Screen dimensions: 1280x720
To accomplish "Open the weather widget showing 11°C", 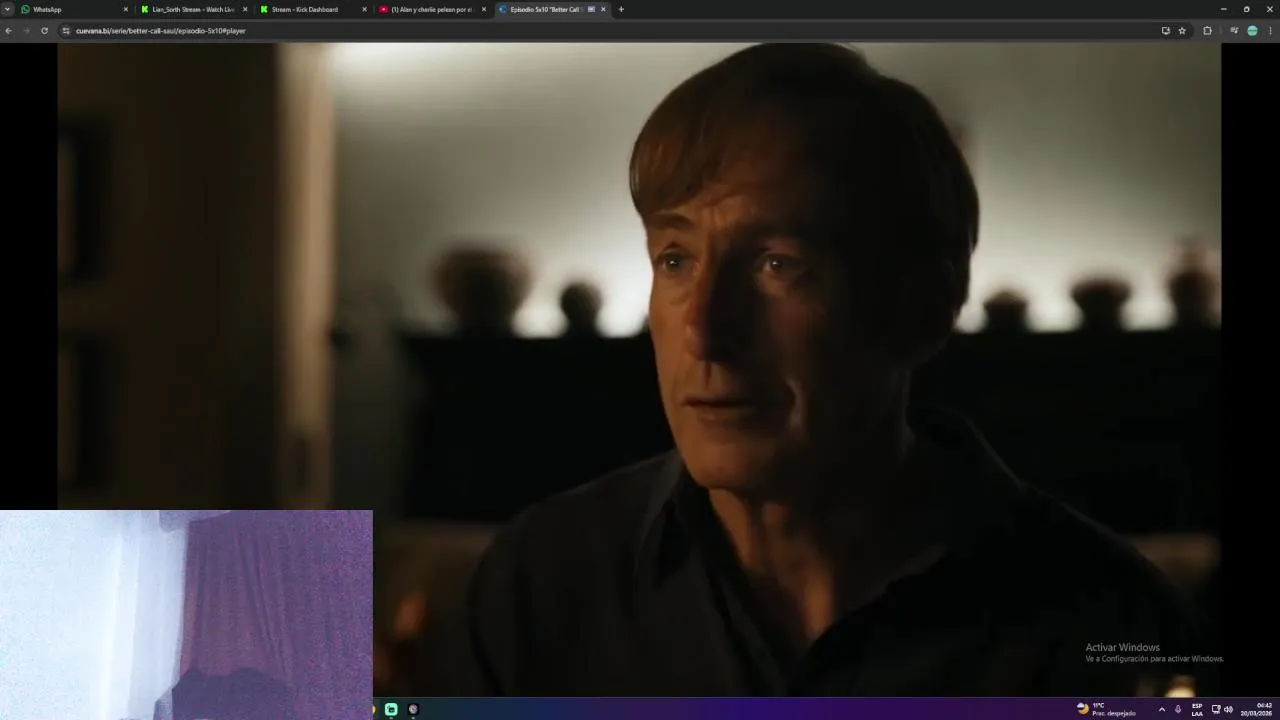I will [1106, 709].
